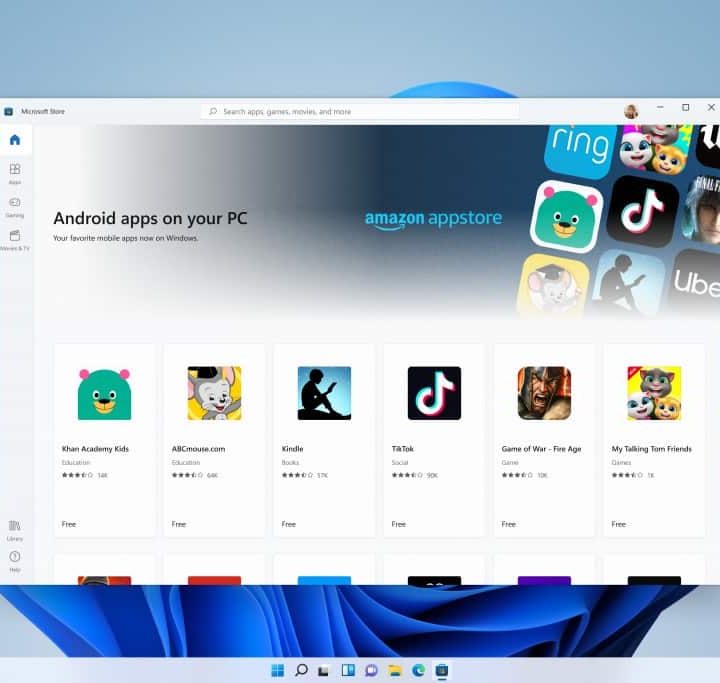
Task: Click the Free price on Kindle card
Action: tap(288, 524)
